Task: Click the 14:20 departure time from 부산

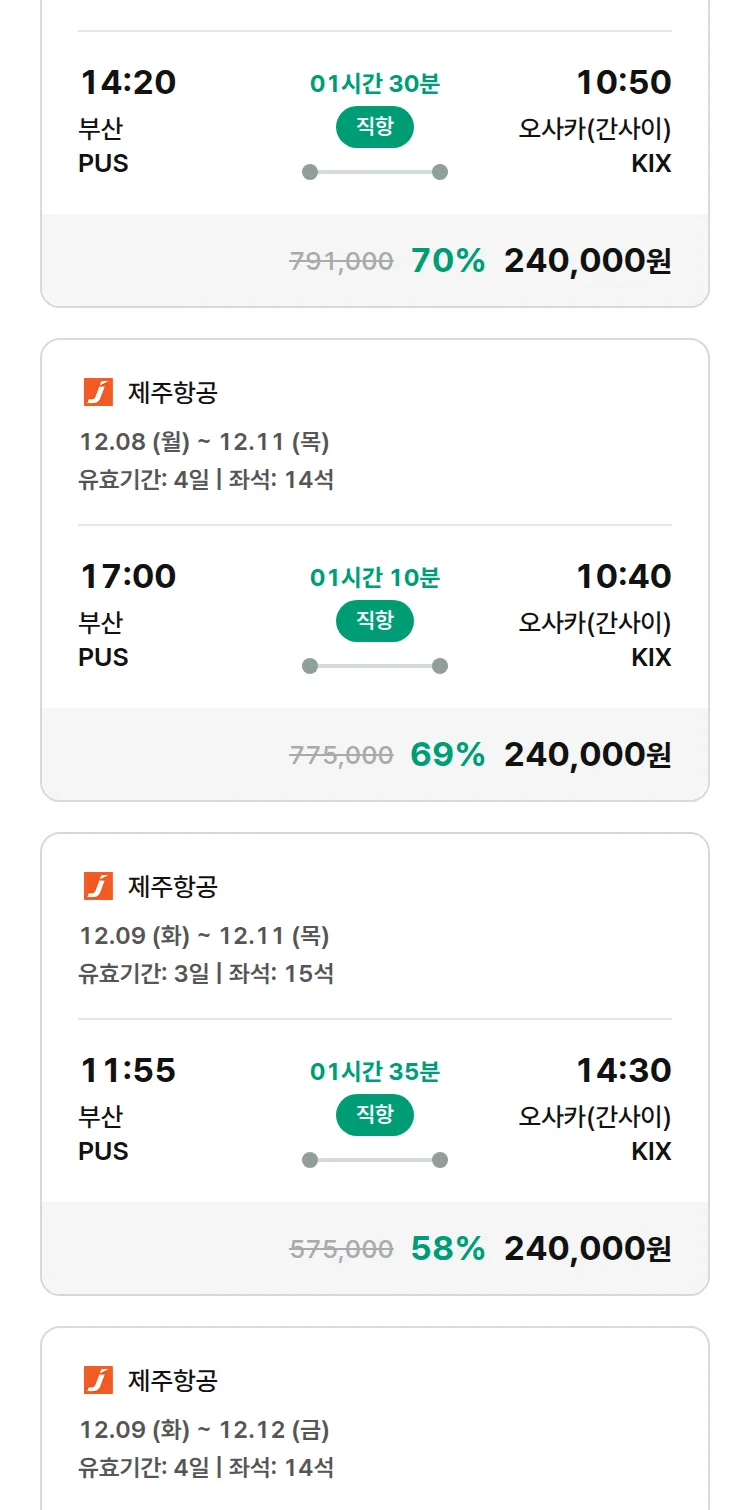Action: [x=128, y=83]
